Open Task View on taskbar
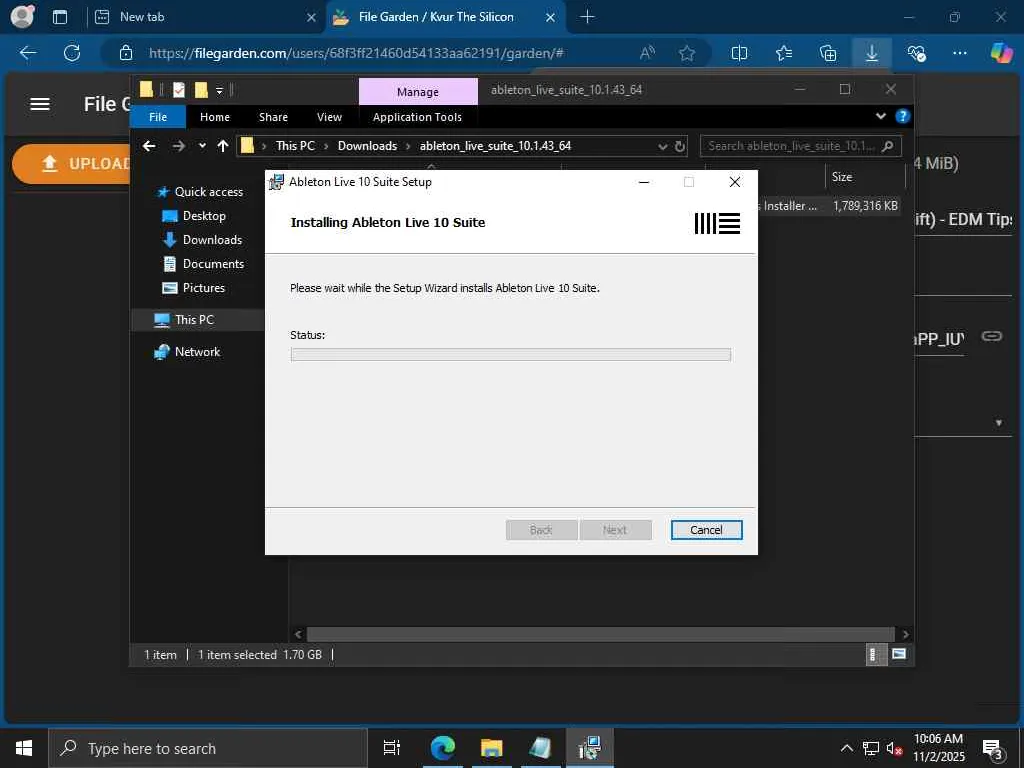Image resolution: width=1024 pixels, height=768 pixels. (391, 748)
